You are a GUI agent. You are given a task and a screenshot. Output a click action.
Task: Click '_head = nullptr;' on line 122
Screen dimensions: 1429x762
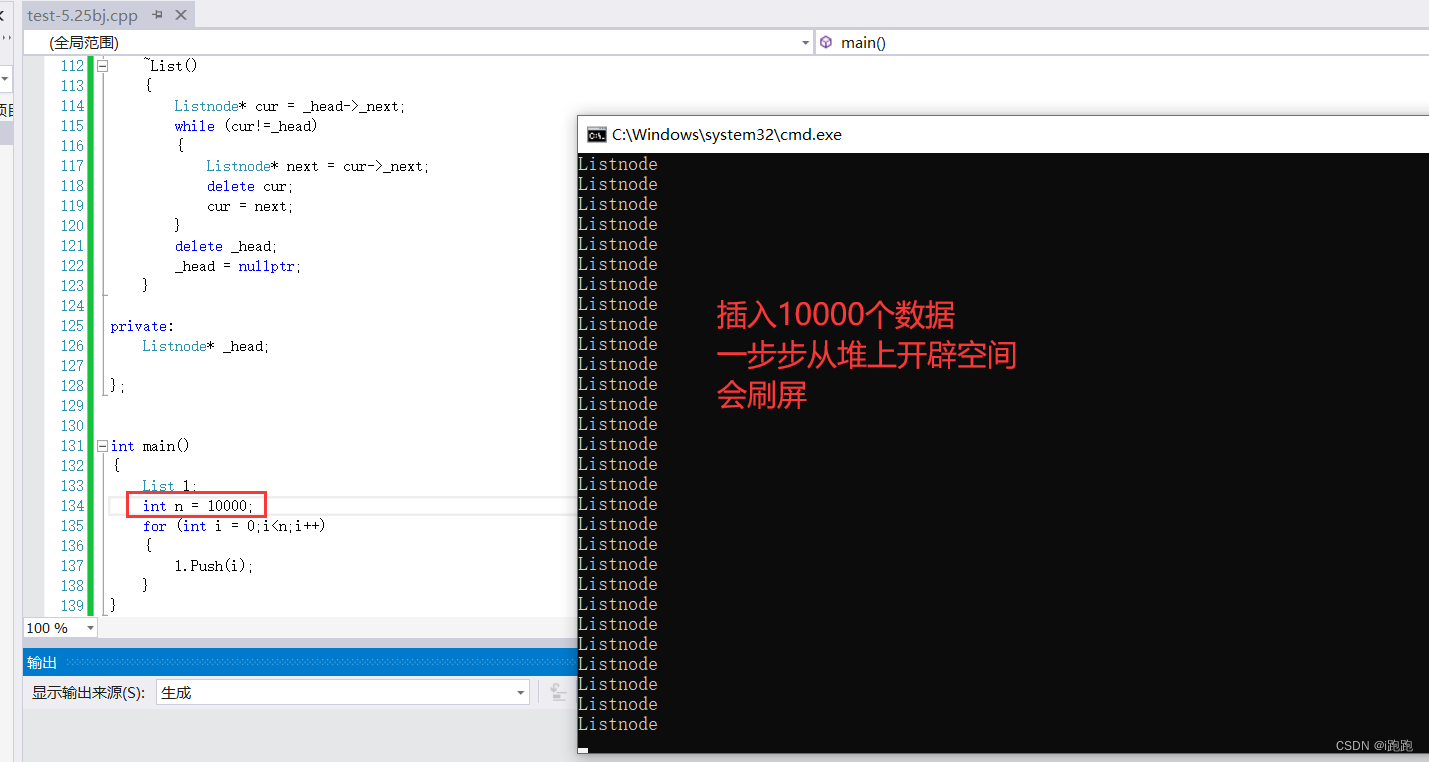pos(238,266)
